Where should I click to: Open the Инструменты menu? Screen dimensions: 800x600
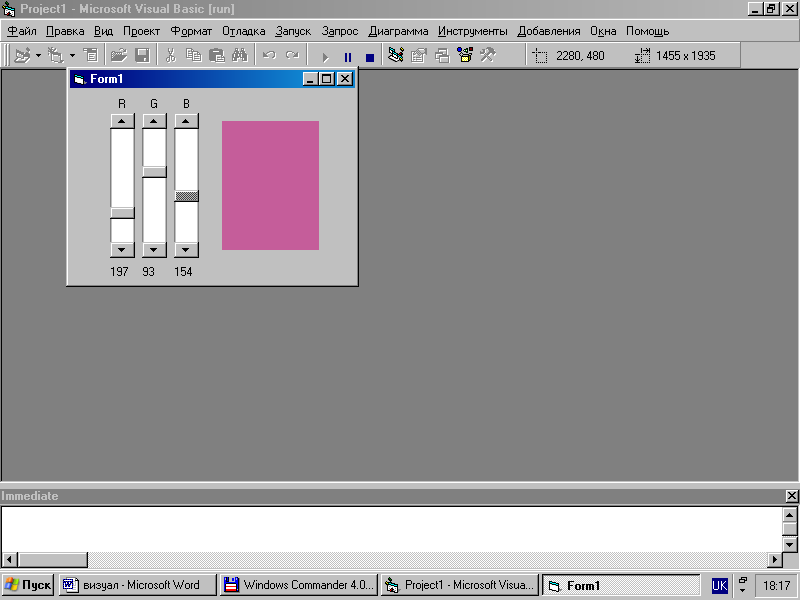[472, 31]
